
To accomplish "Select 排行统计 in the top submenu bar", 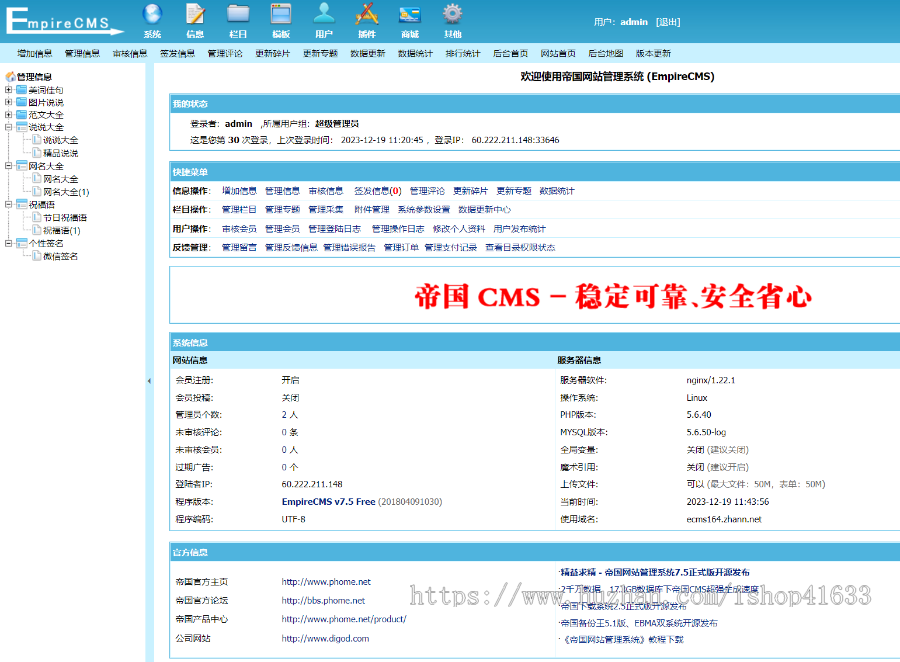I will click(x=463, y=53).
